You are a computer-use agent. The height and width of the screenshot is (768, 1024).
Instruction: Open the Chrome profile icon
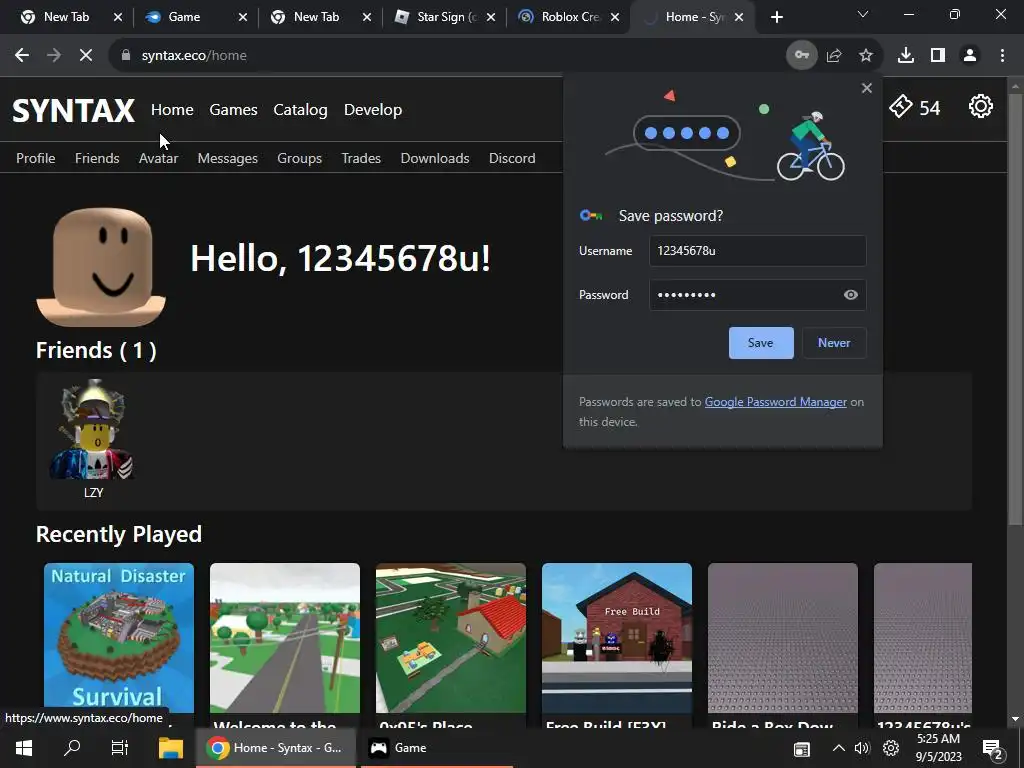(x=970, y=56)
